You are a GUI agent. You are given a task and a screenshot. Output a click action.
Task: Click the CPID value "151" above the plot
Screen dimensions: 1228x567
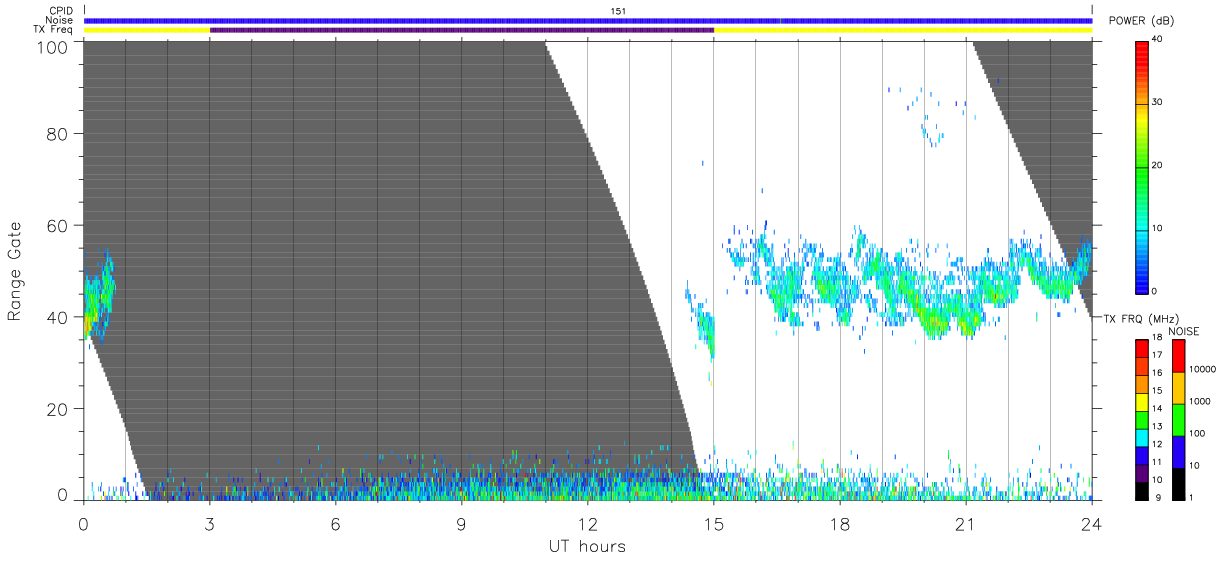618,11
